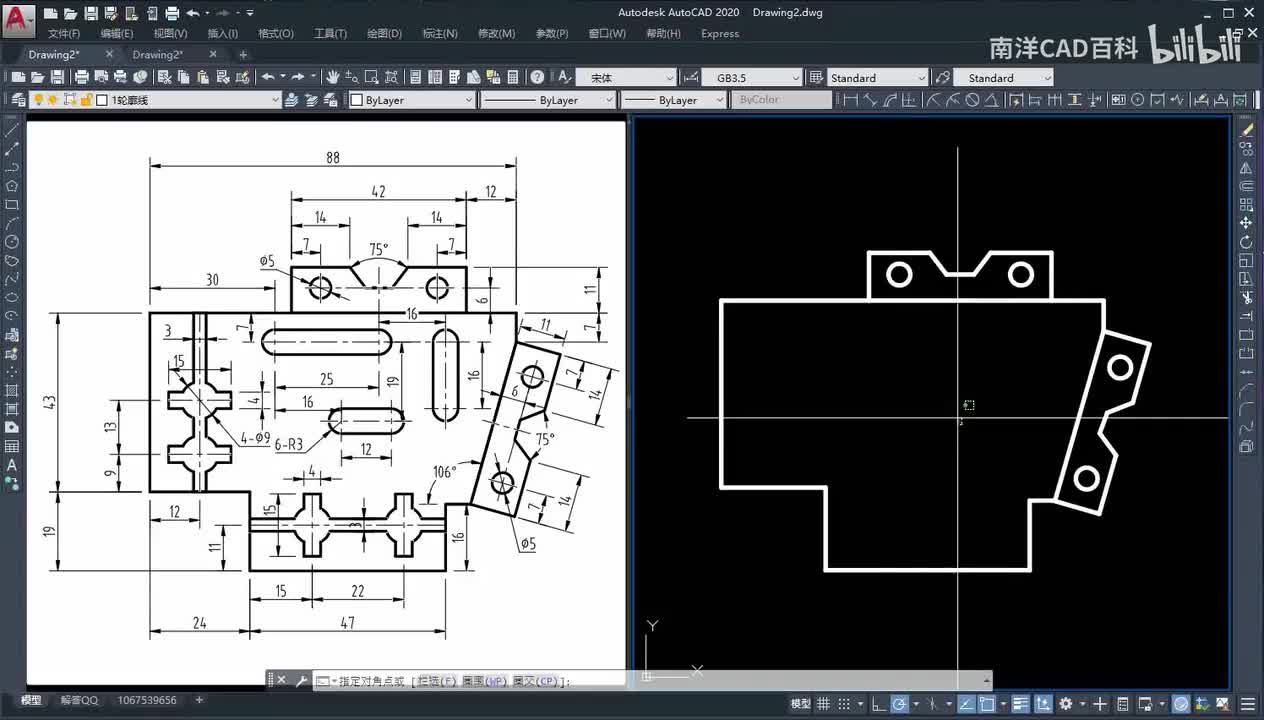
Task: Open the Express menu
Action: point(720,34)
